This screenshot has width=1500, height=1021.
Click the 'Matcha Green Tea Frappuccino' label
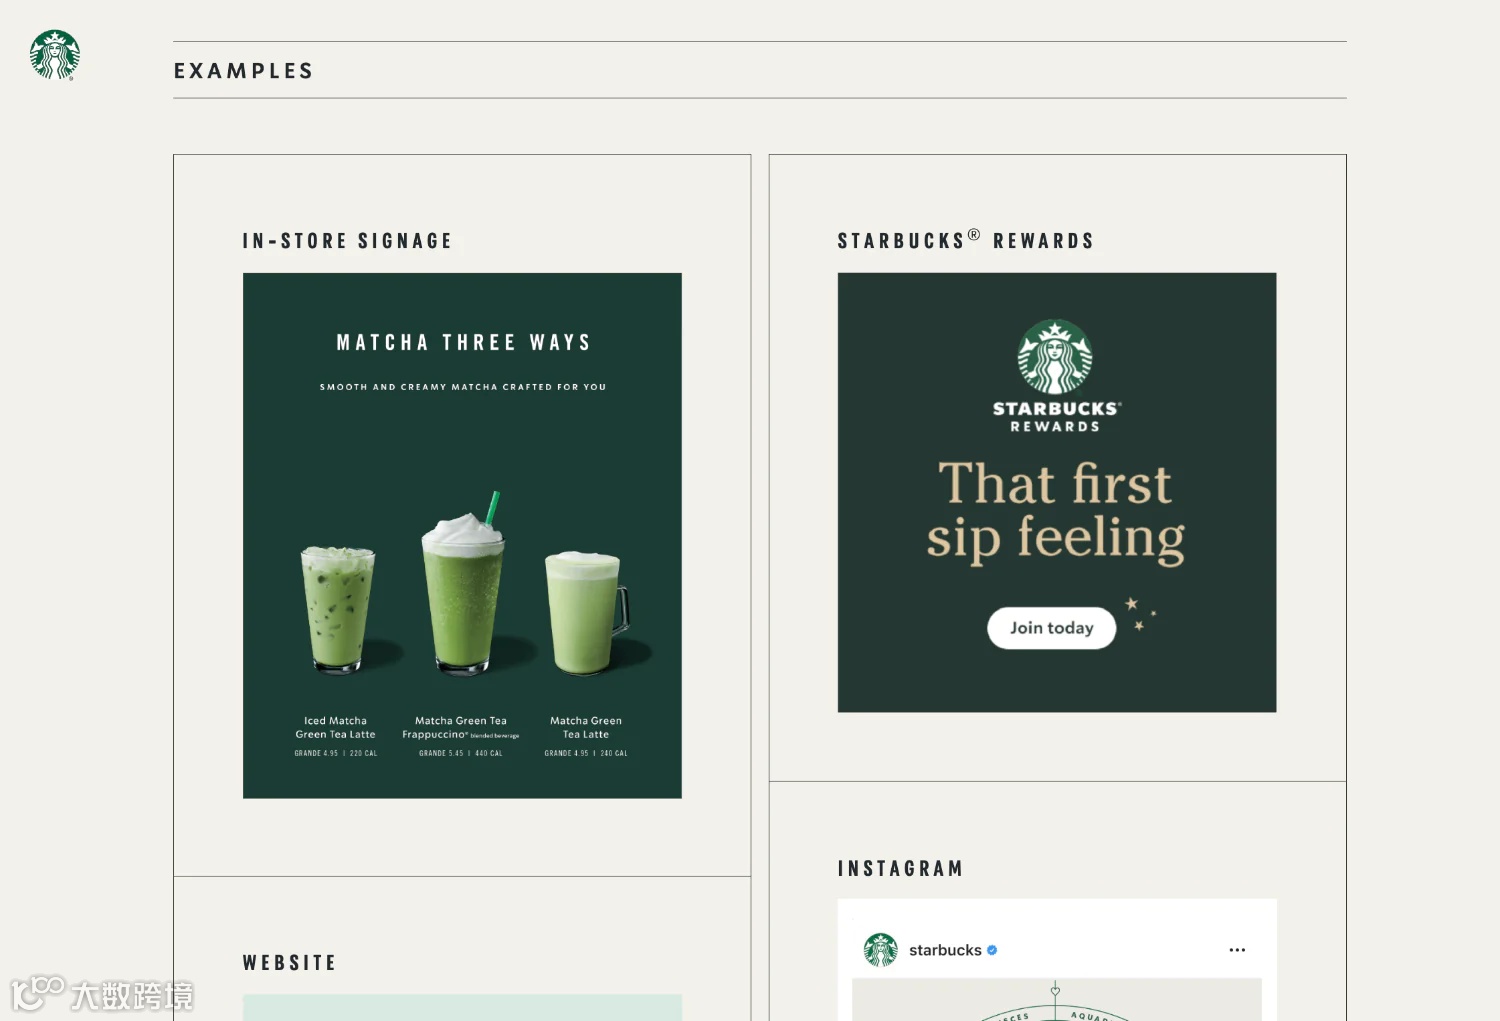[461, 727]
